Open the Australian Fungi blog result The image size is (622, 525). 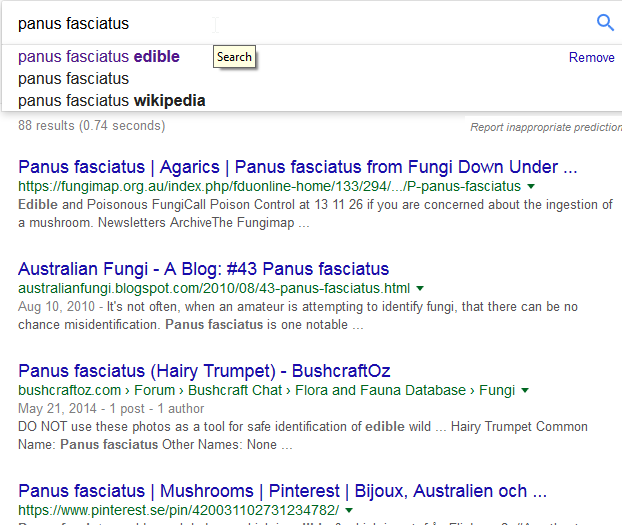tap(203, 269)
